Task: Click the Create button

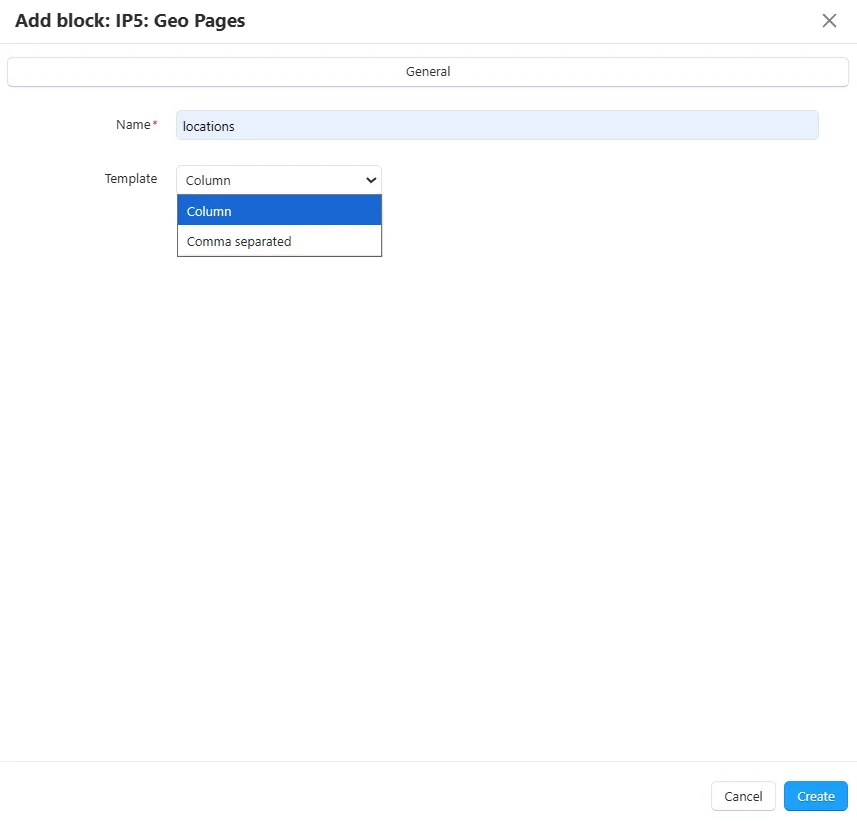Action: (815, 796)
